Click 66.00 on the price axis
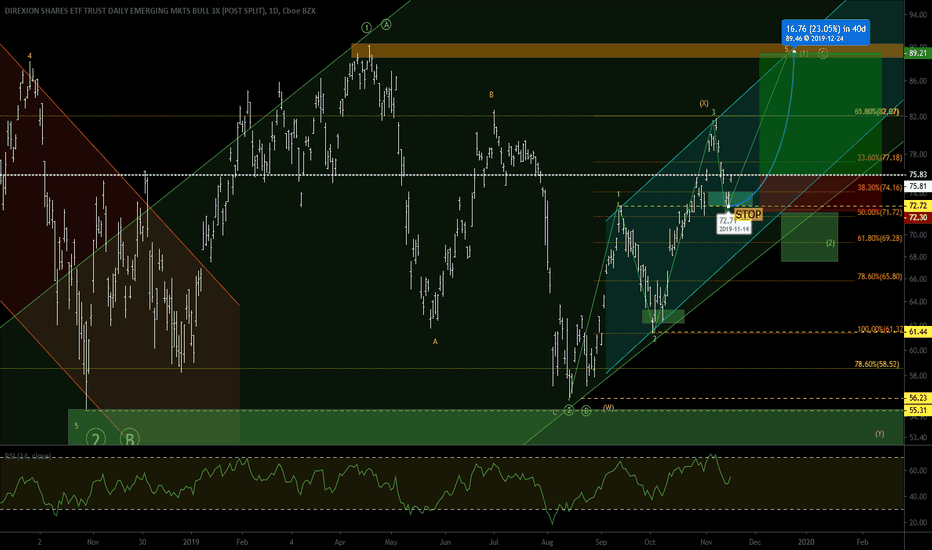The height and width of the screenshot is (550, 932). 918,279
